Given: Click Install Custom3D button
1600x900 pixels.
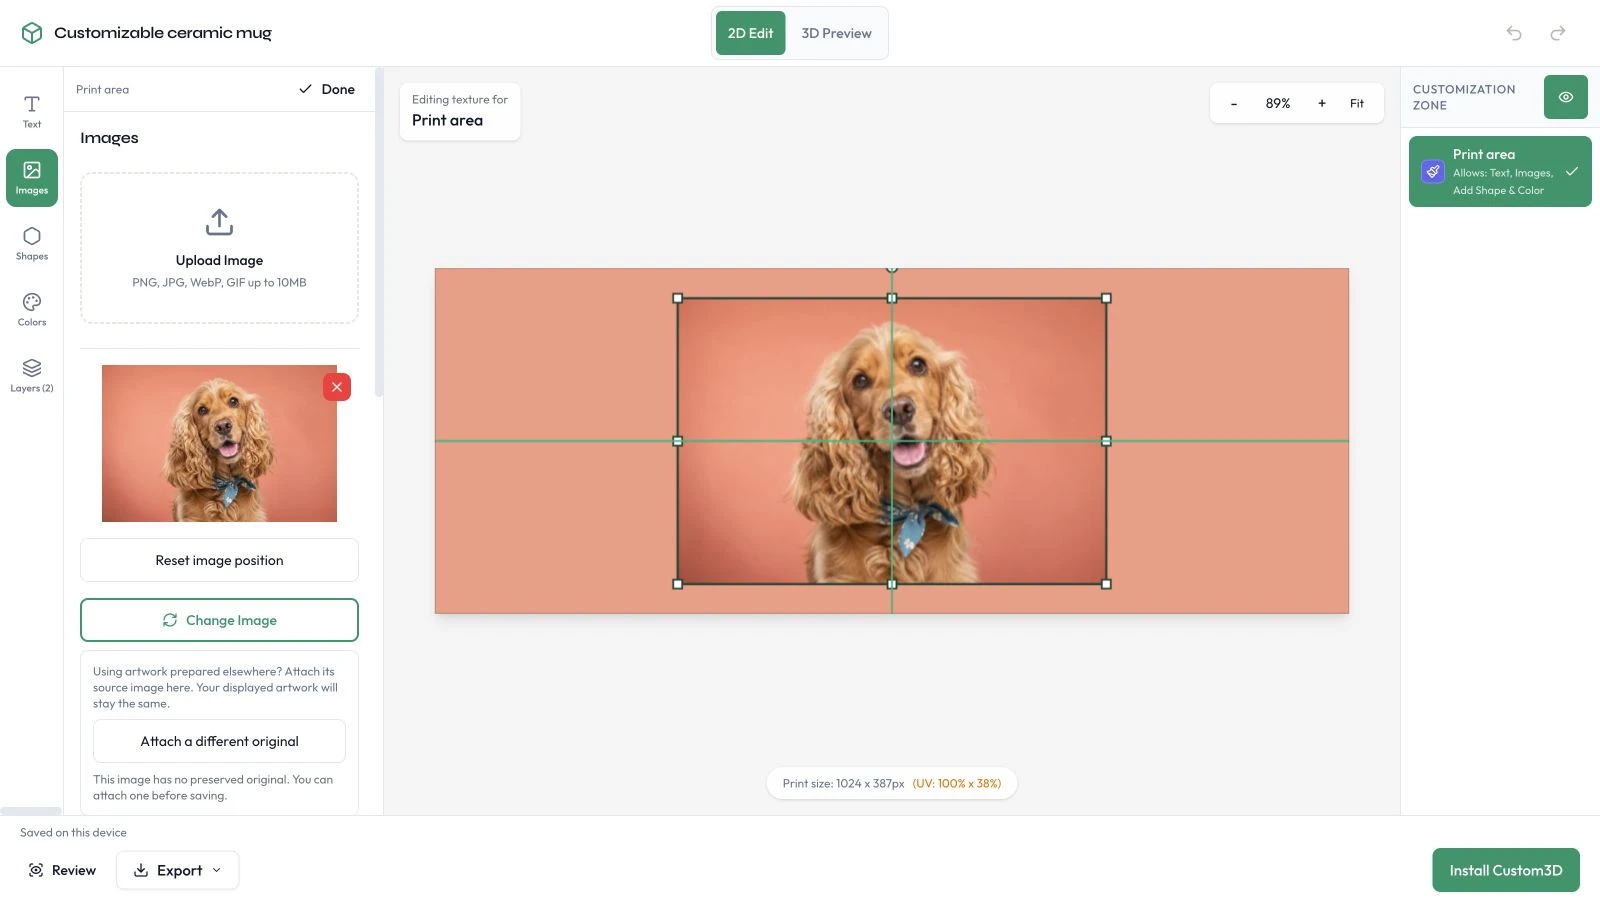Looking at the screenshot, I should (x=1506, y=870).
